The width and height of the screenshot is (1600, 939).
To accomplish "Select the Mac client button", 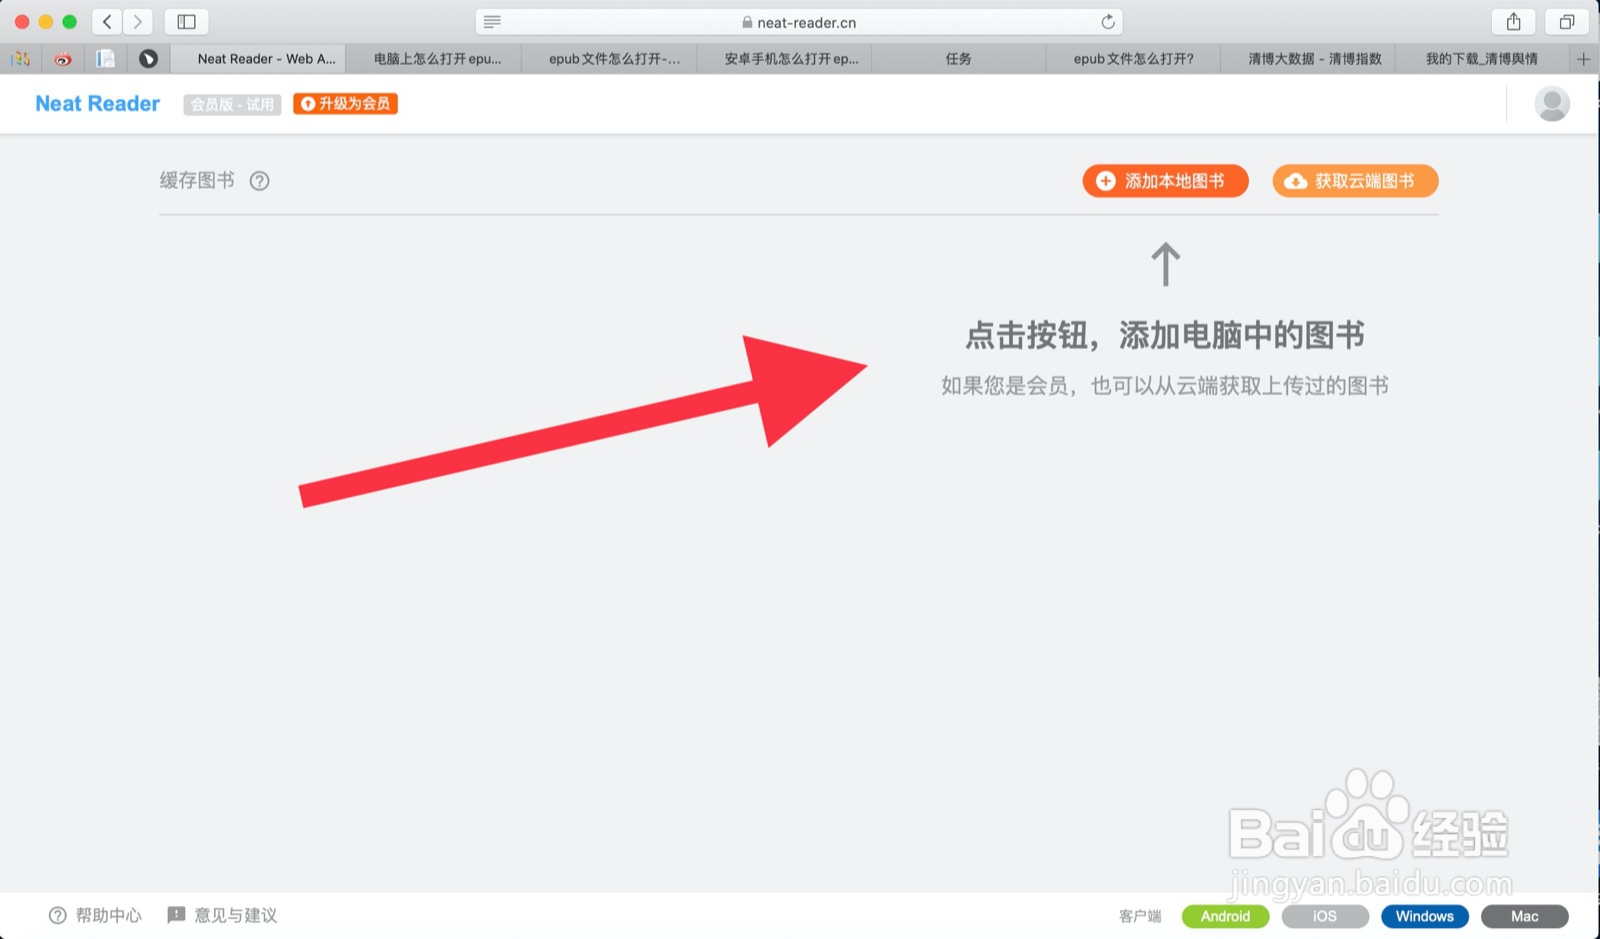I will [x=1525, y=916].
